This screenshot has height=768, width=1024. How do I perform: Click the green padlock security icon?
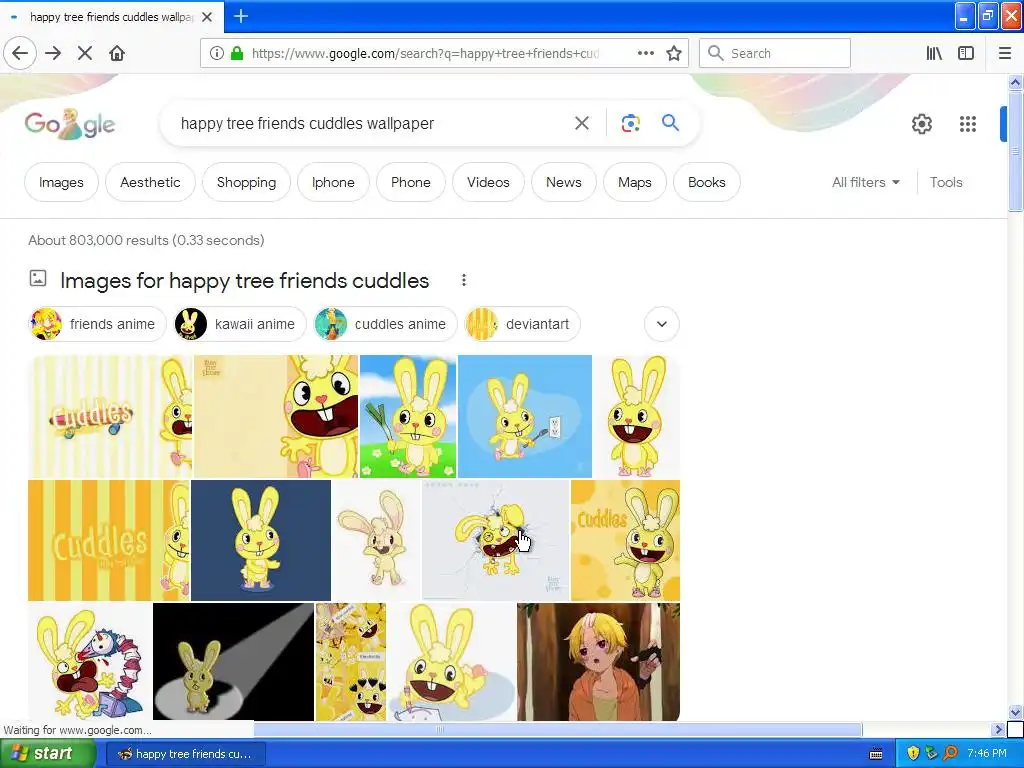[x=237, y=53]
